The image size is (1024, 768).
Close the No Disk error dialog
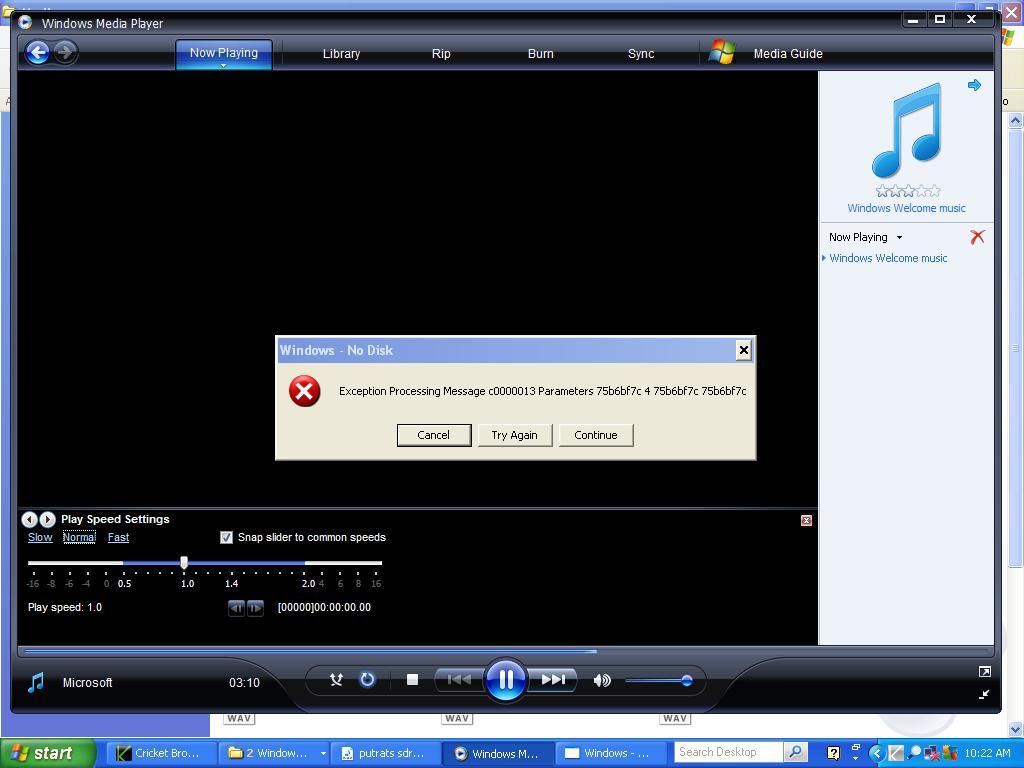pos(743,351)
